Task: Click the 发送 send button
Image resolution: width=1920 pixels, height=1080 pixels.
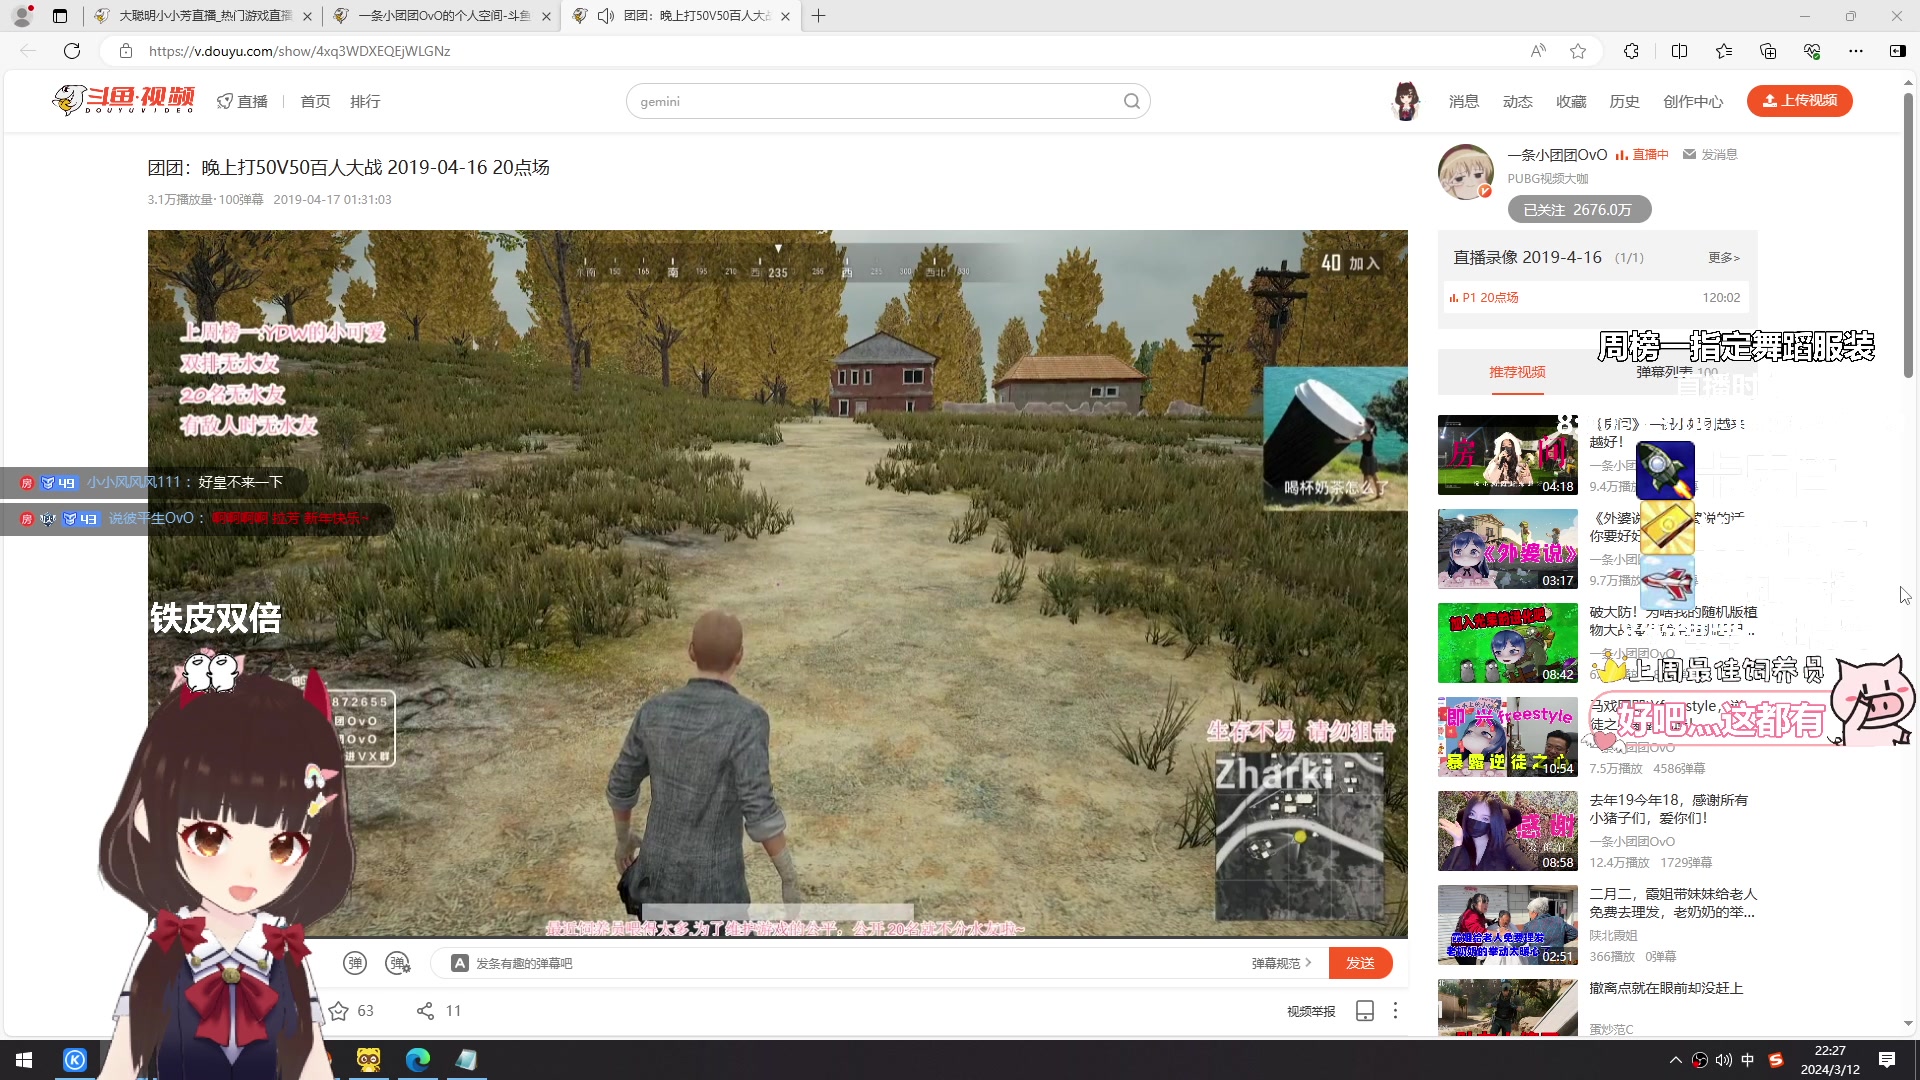Action: (1360, 963)
